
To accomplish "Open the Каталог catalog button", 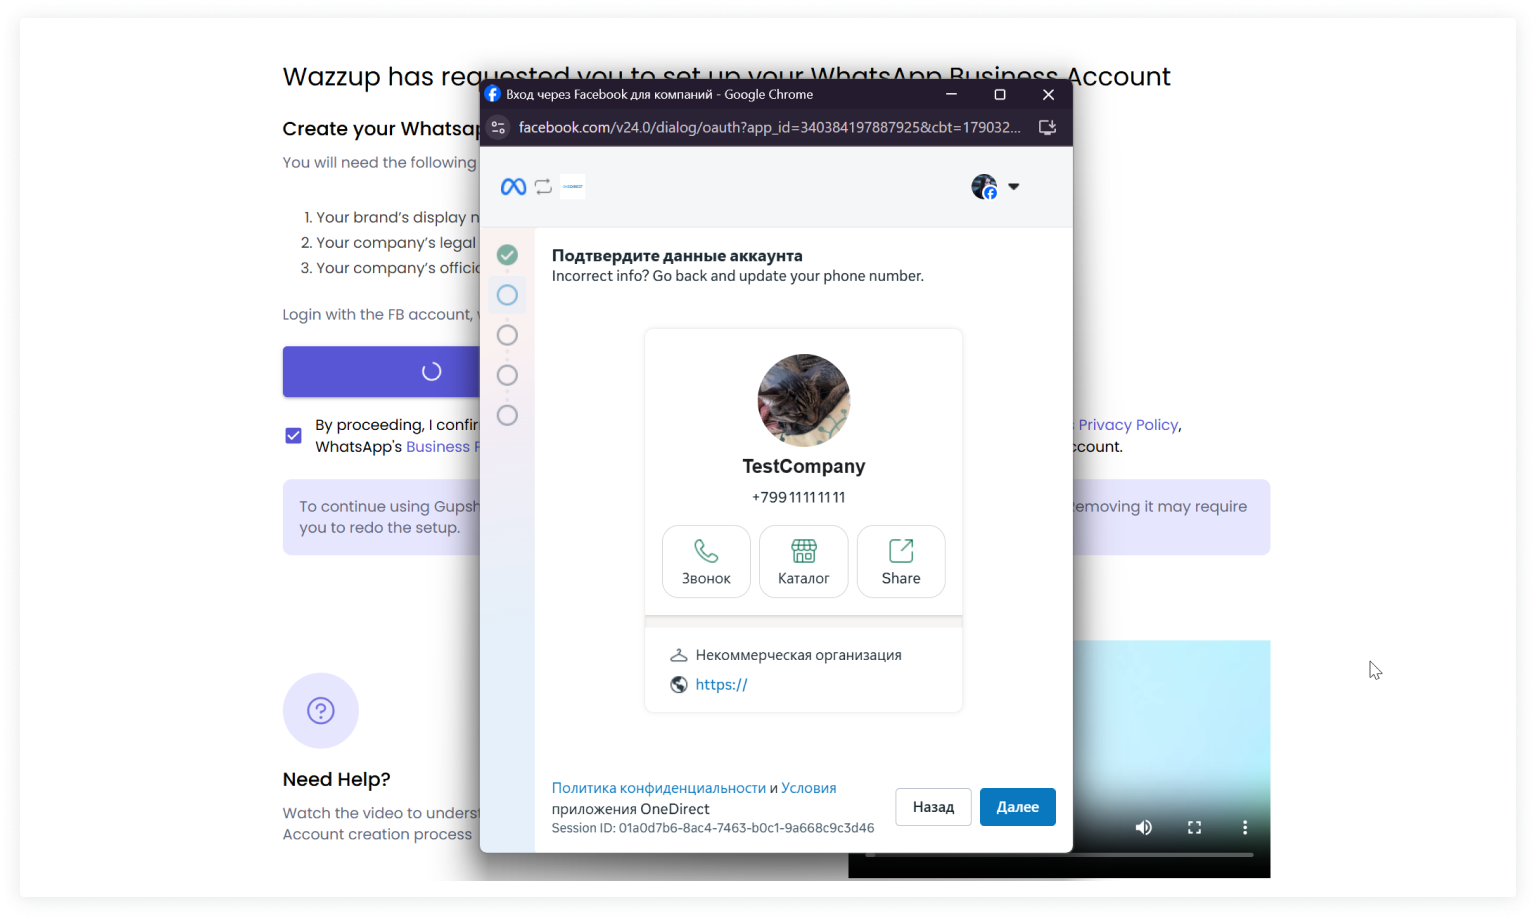I will pyautogui.click(x=804, y=561).
